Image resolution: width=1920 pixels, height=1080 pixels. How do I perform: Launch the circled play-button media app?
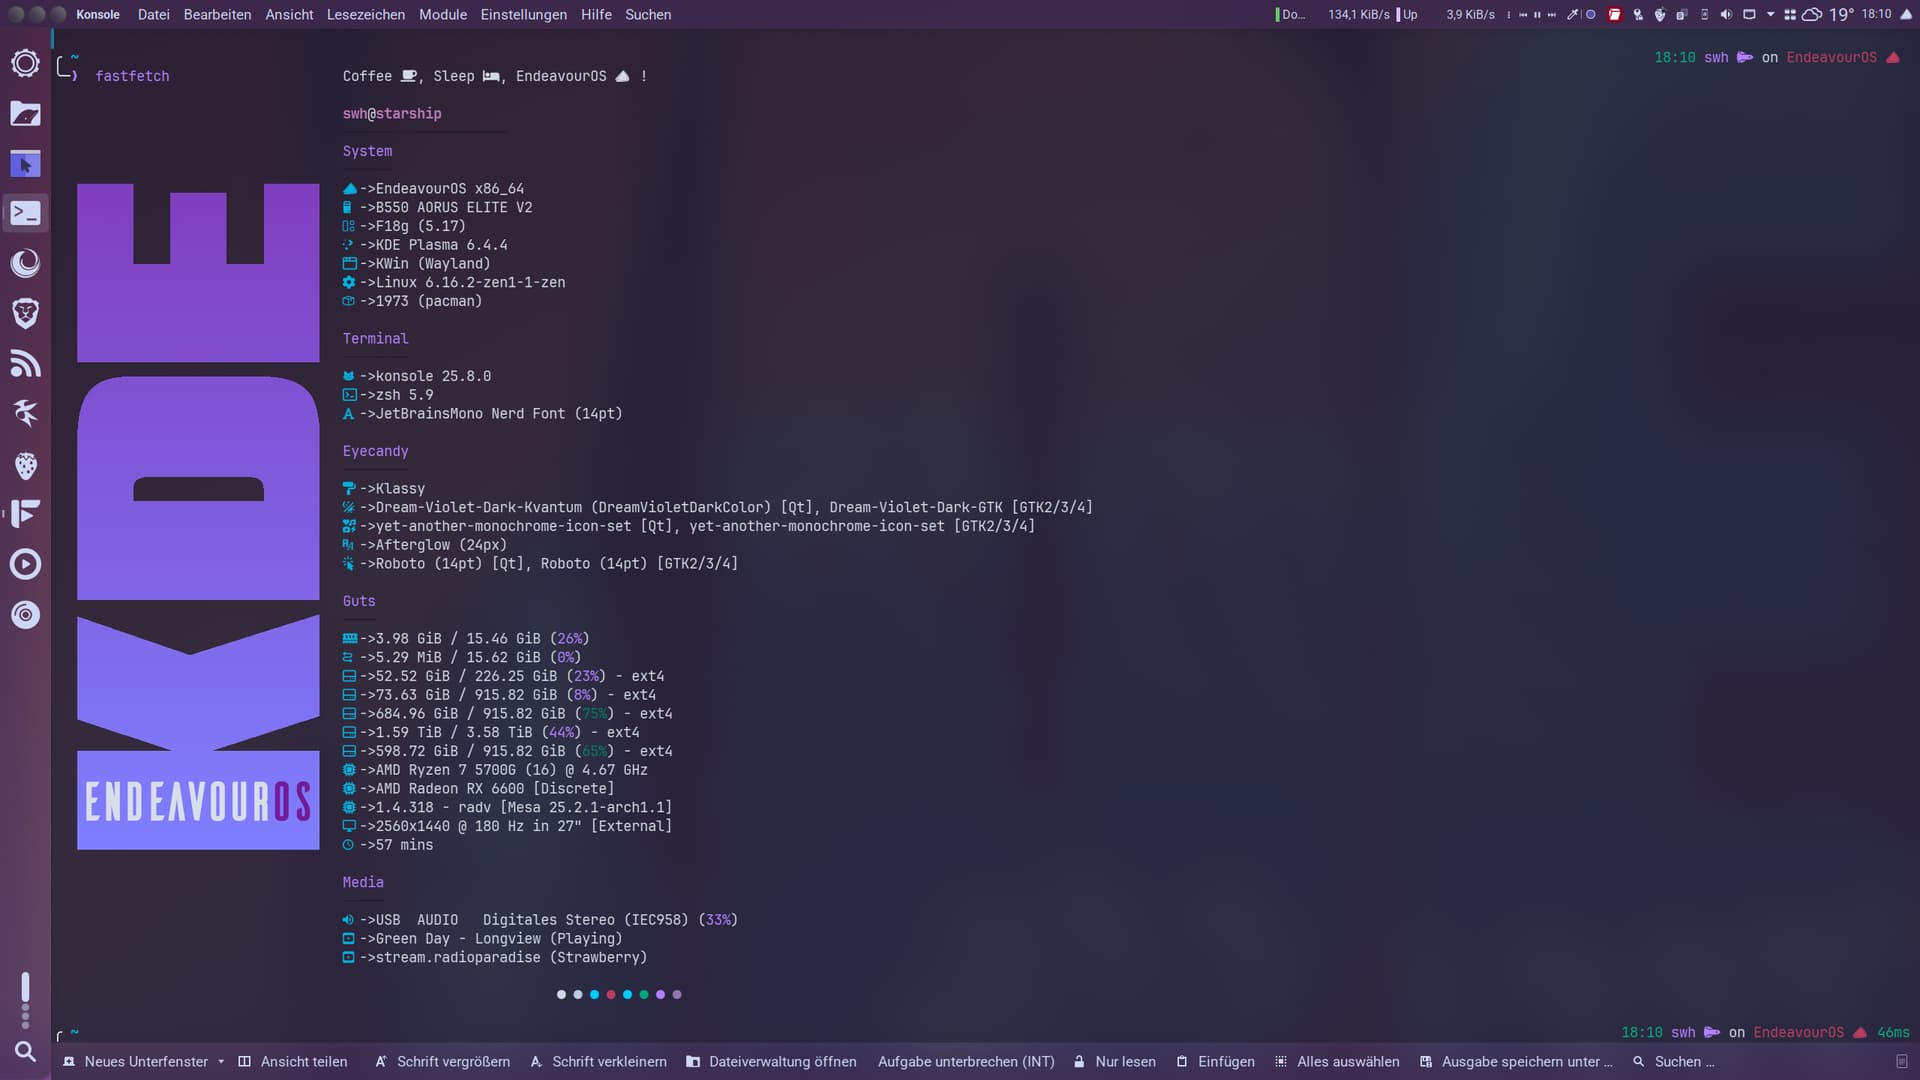tap(26, 564)
